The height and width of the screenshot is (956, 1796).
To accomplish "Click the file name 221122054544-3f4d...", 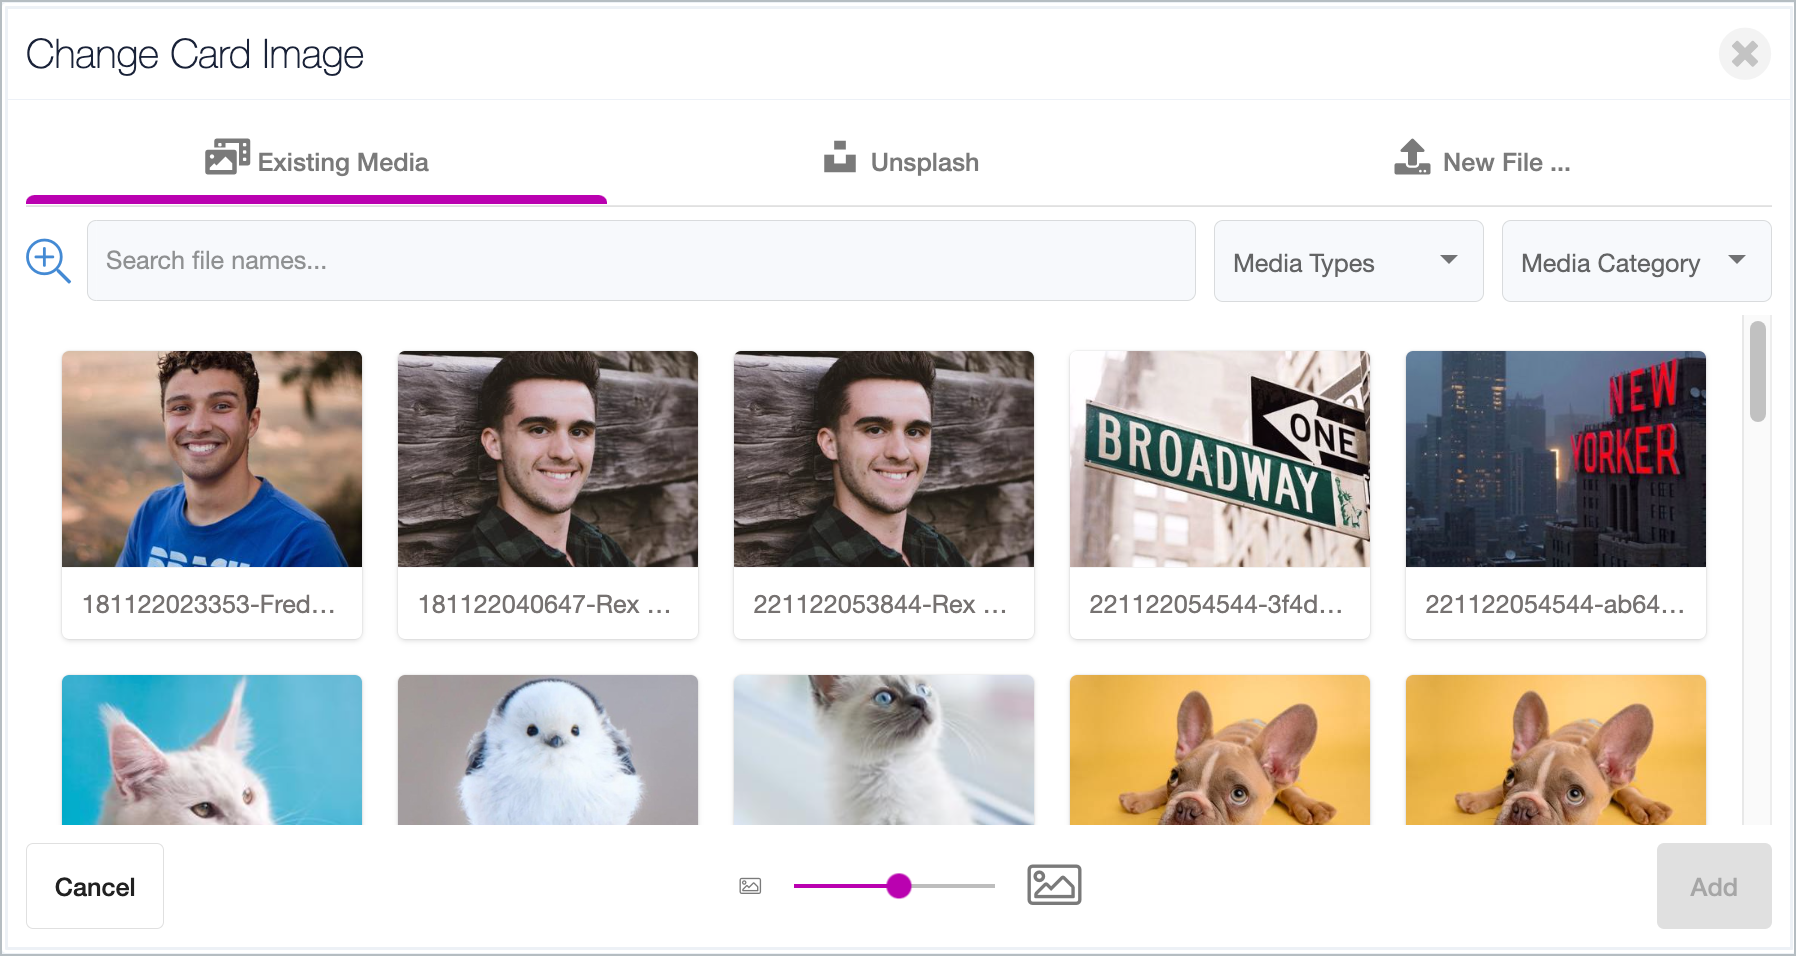I will coord(1216,604).
